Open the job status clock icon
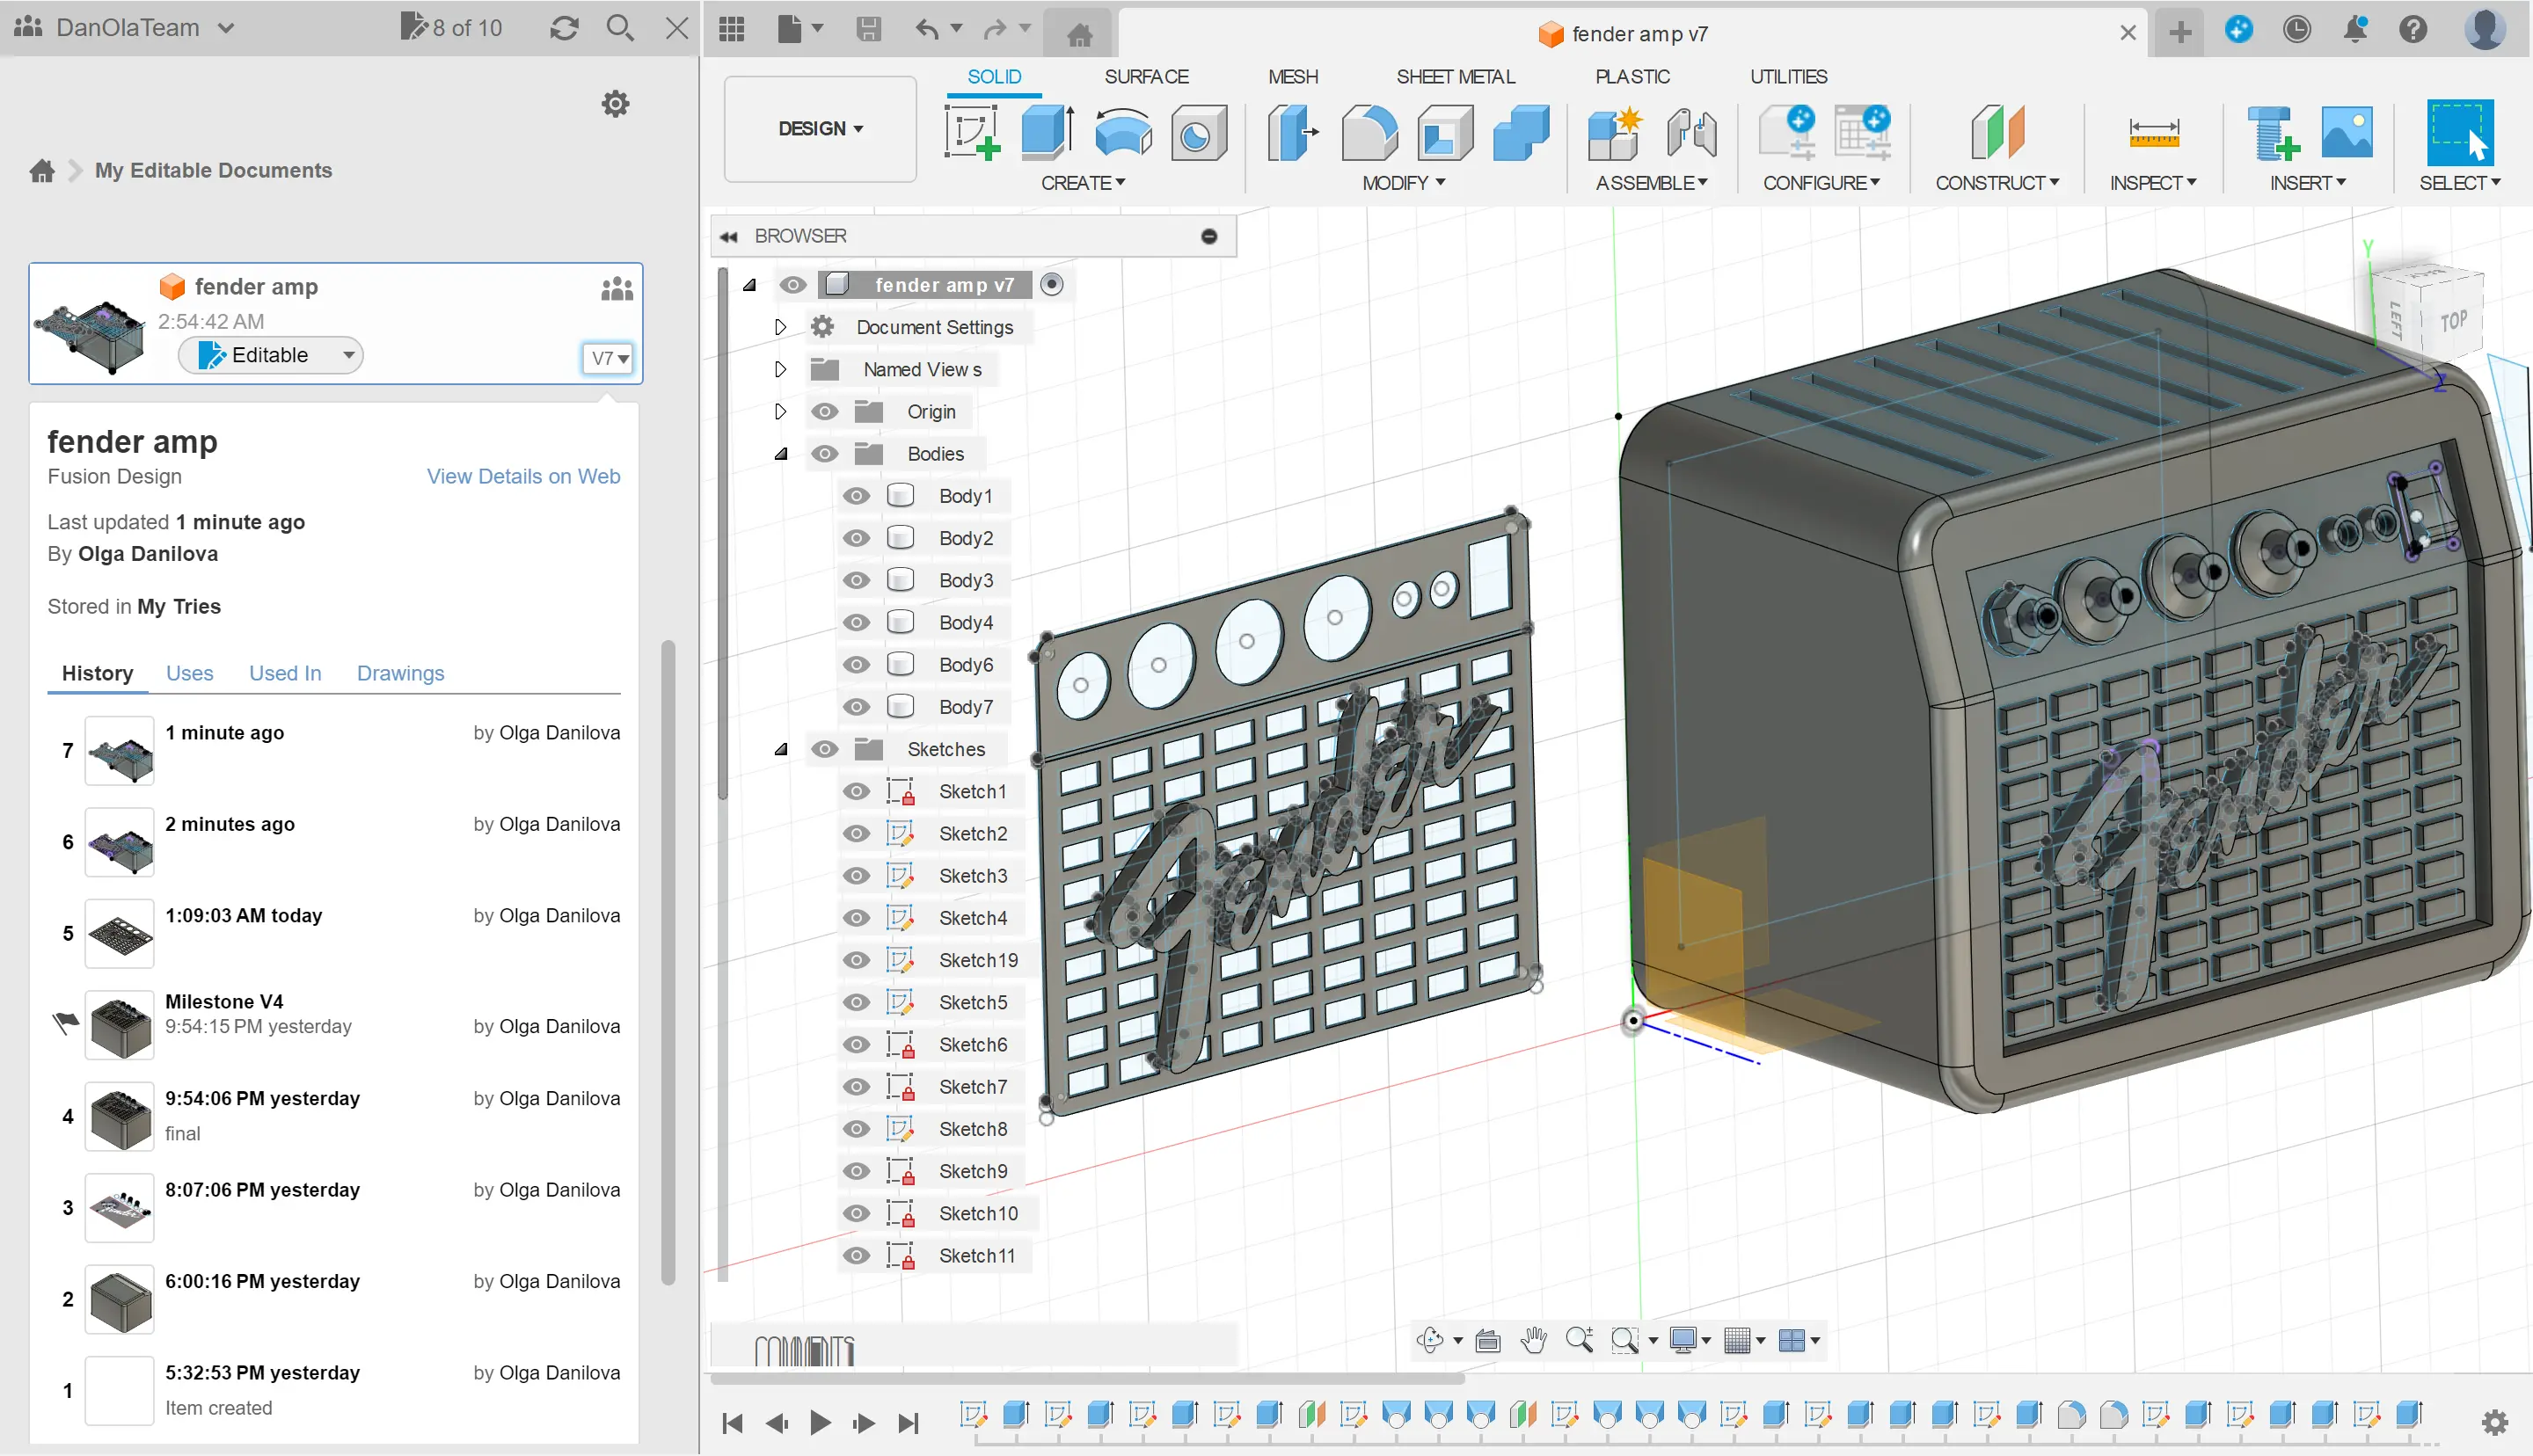 (2296, 29)
